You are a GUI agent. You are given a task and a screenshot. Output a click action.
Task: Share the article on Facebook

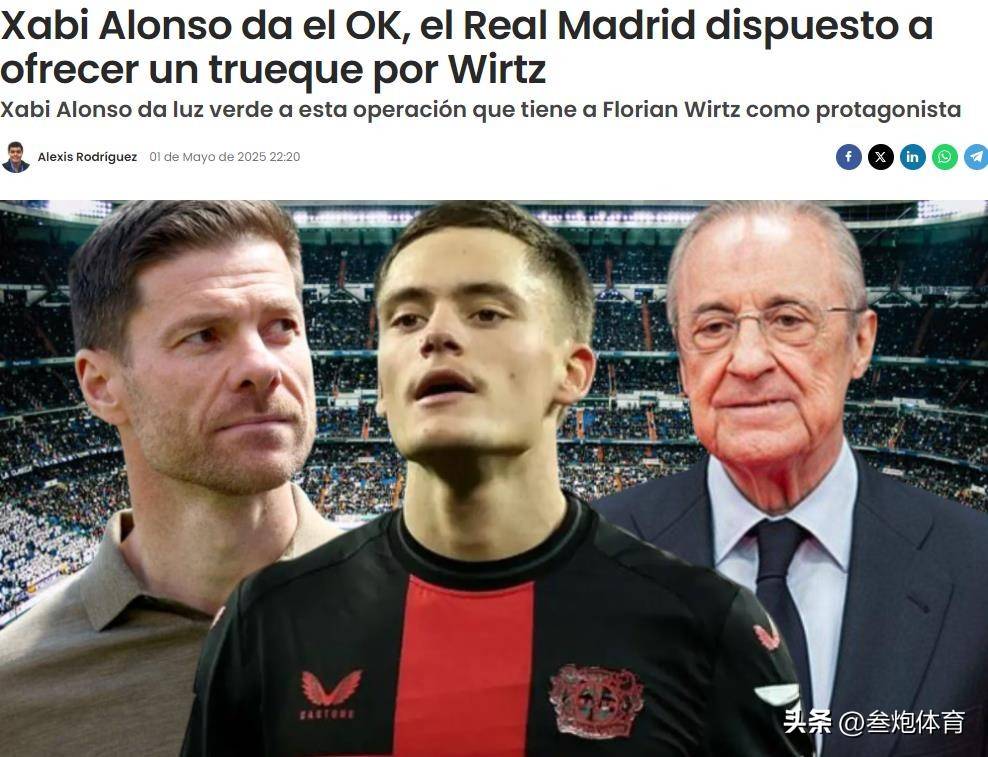coord(849,157)
